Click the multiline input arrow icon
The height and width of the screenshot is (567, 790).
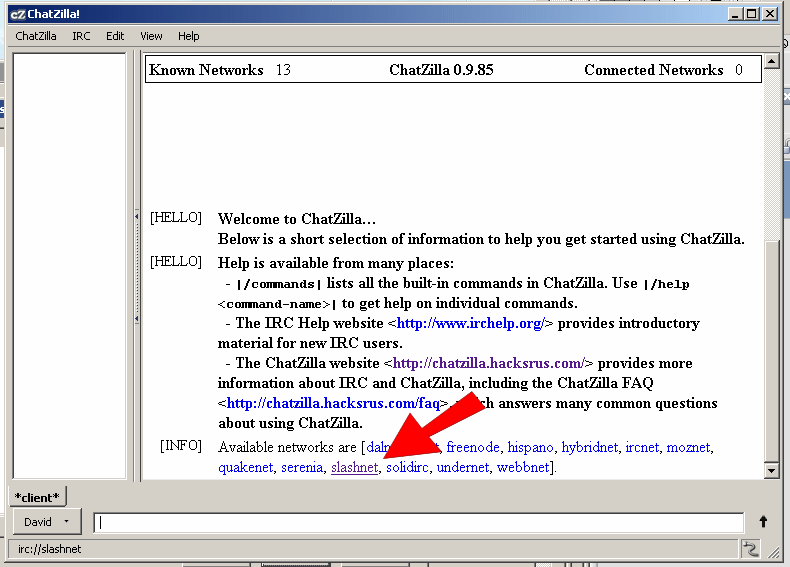tap(764, 522)
